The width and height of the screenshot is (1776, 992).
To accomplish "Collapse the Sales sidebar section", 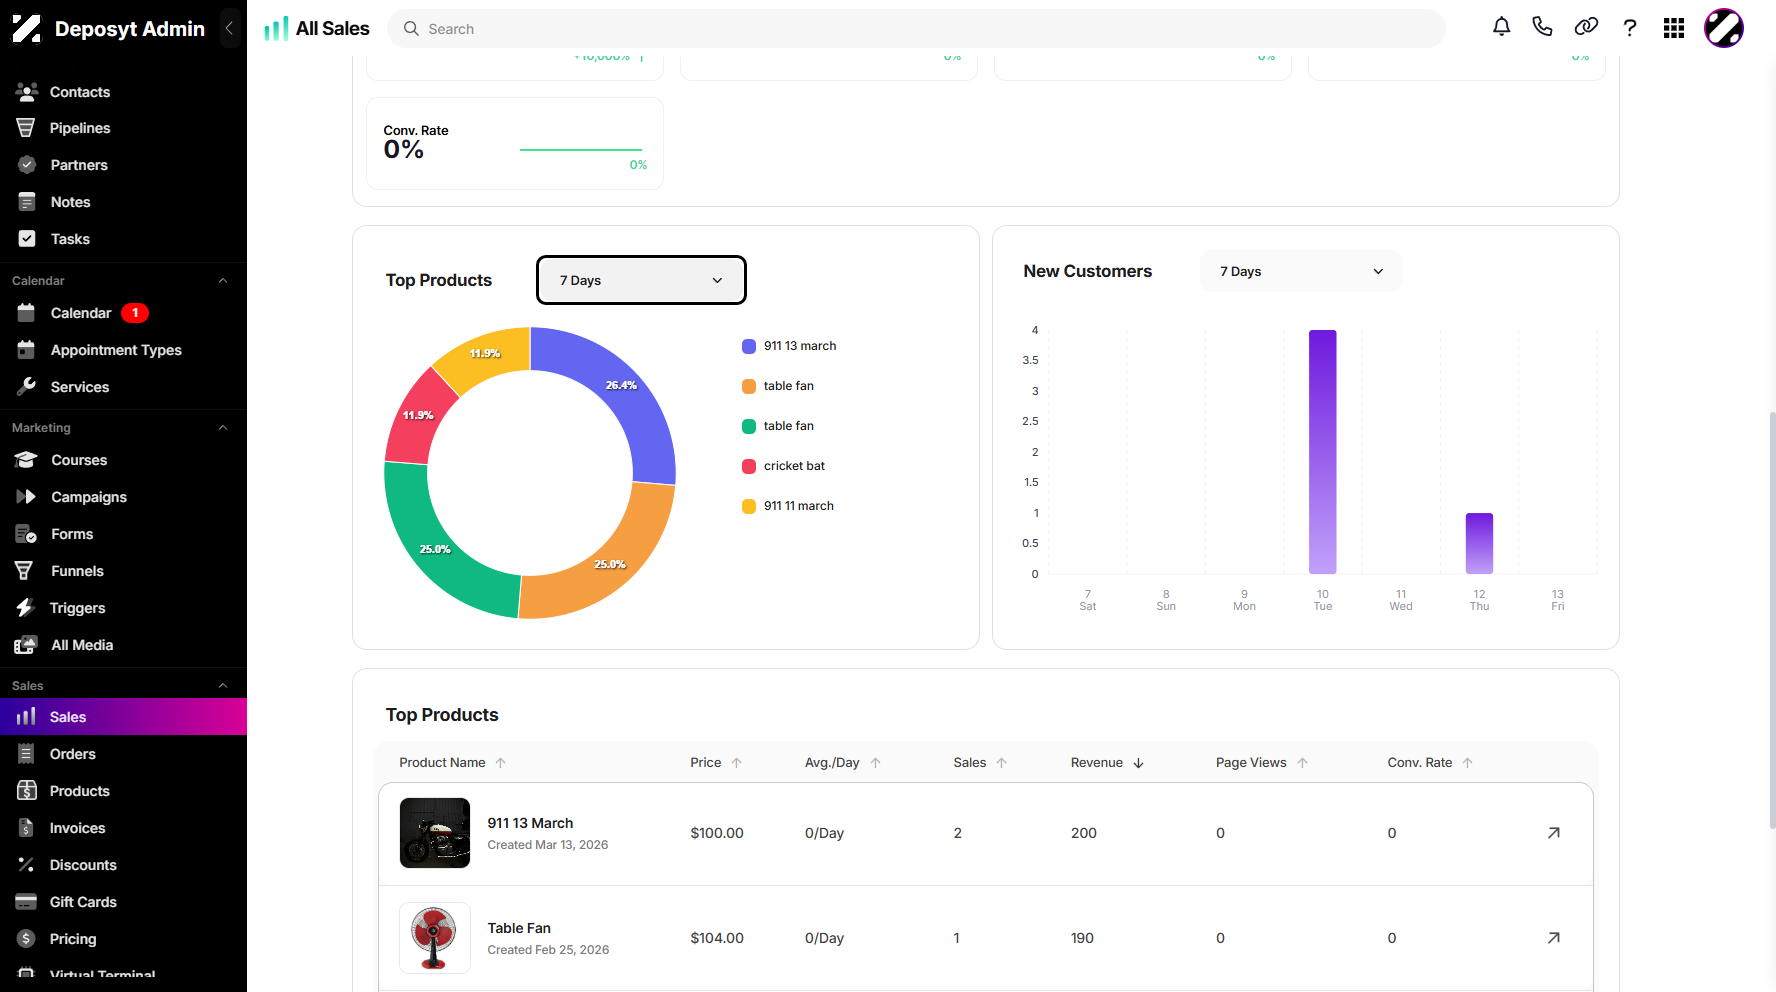I will click(x=223, y=686).
